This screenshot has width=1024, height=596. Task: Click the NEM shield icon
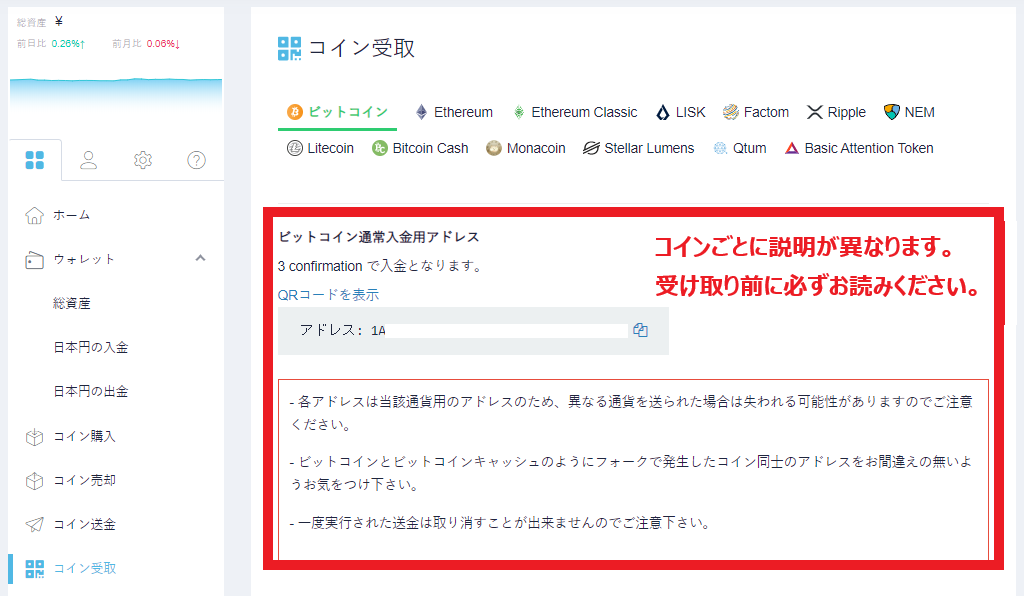click(x=891, y=112)
